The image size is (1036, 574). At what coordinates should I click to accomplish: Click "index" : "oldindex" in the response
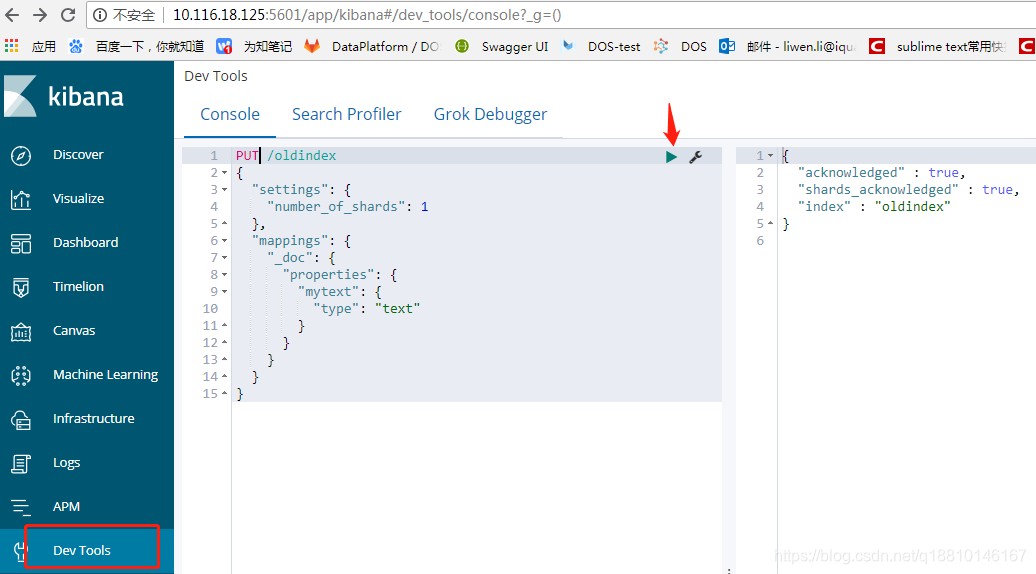(874, 207)
